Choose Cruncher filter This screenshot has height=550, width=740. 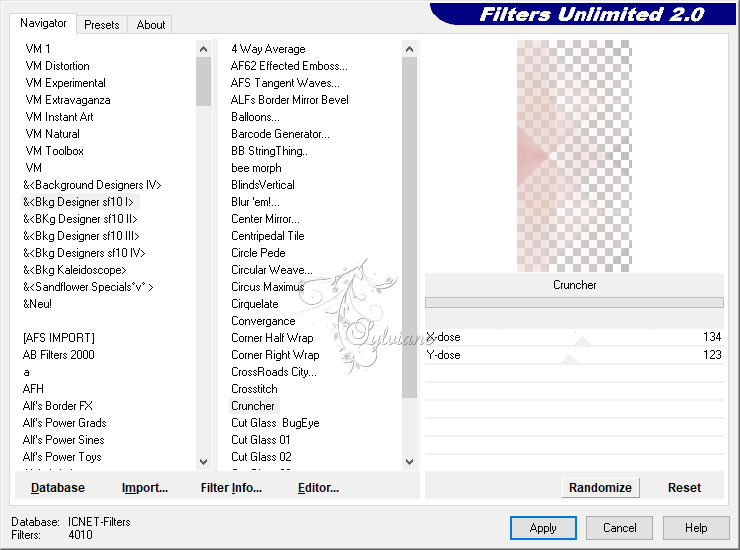[x=253, y=406]
